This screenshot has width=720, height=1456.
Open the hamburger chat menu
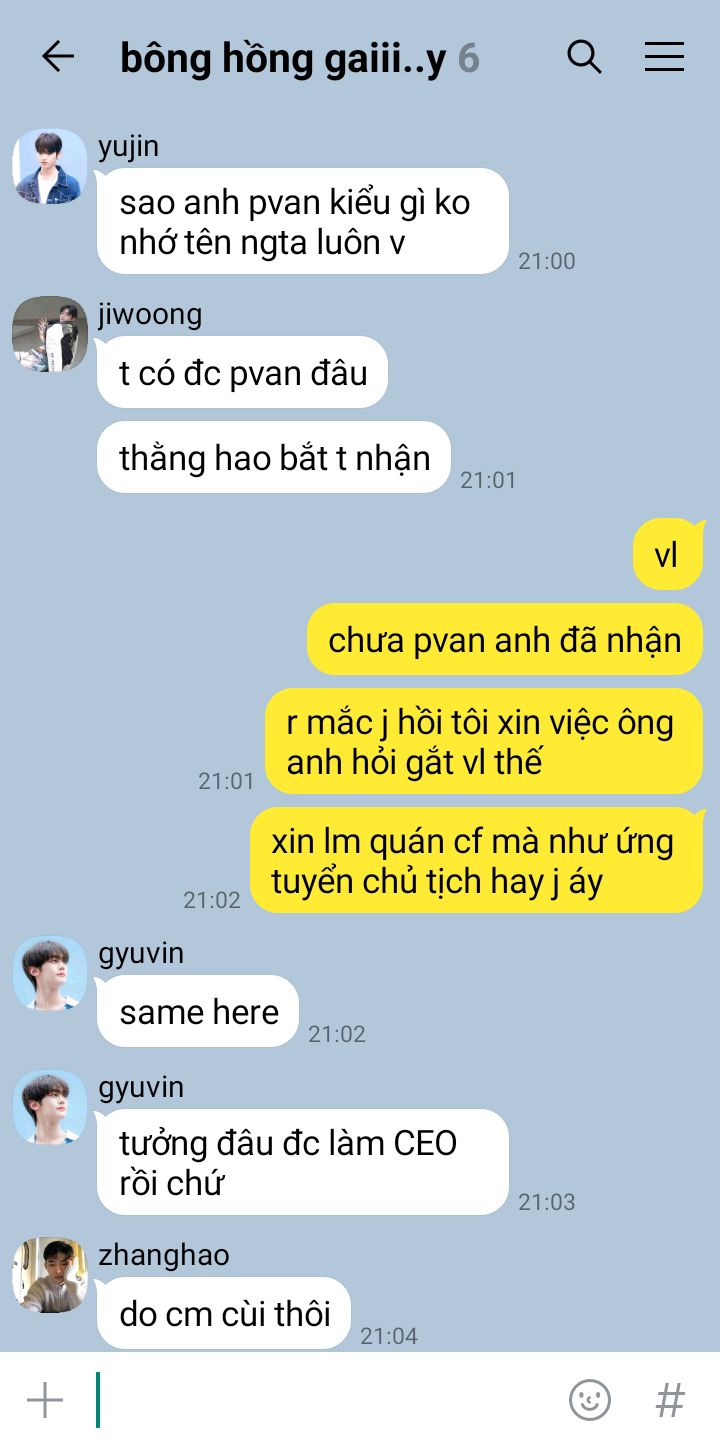664,57
